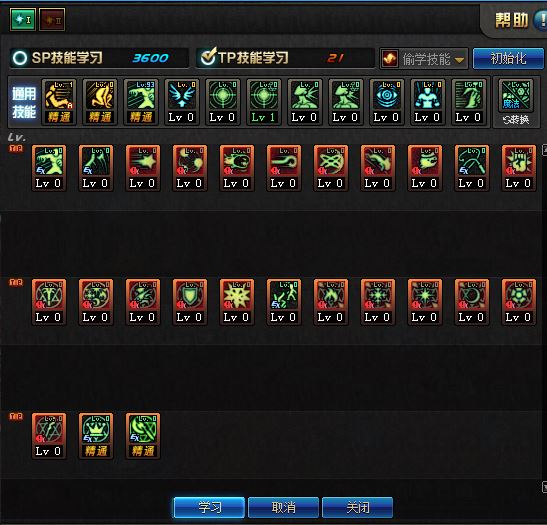Click the crown skill icon in bottom row

coord(96,436)
